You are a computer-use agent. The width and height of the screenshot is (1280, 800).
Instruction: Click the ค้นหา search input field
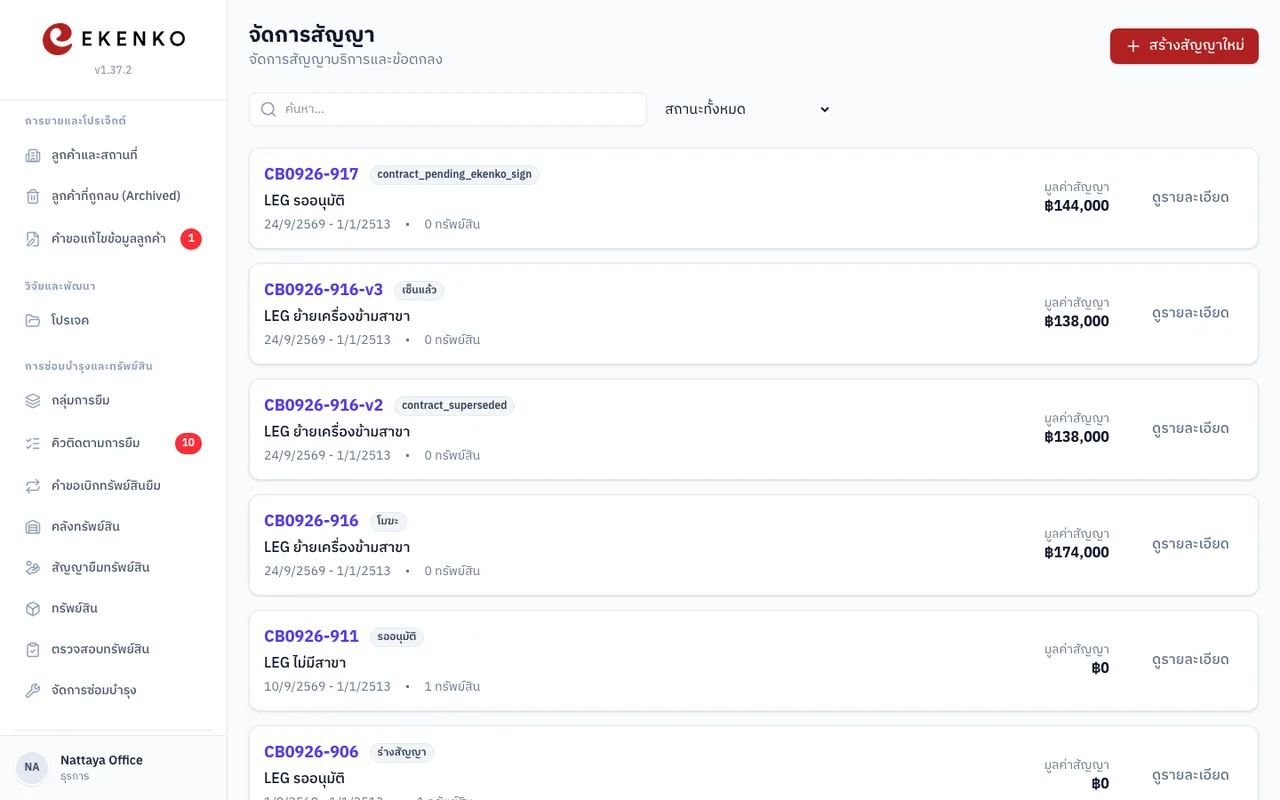pyautogui.click(x=448, y=109)
